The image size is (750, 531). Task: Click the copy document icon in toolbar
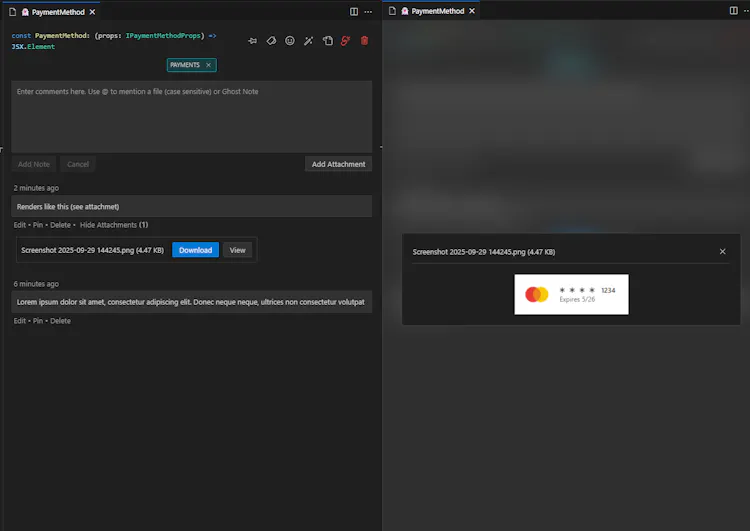[327, 41]
